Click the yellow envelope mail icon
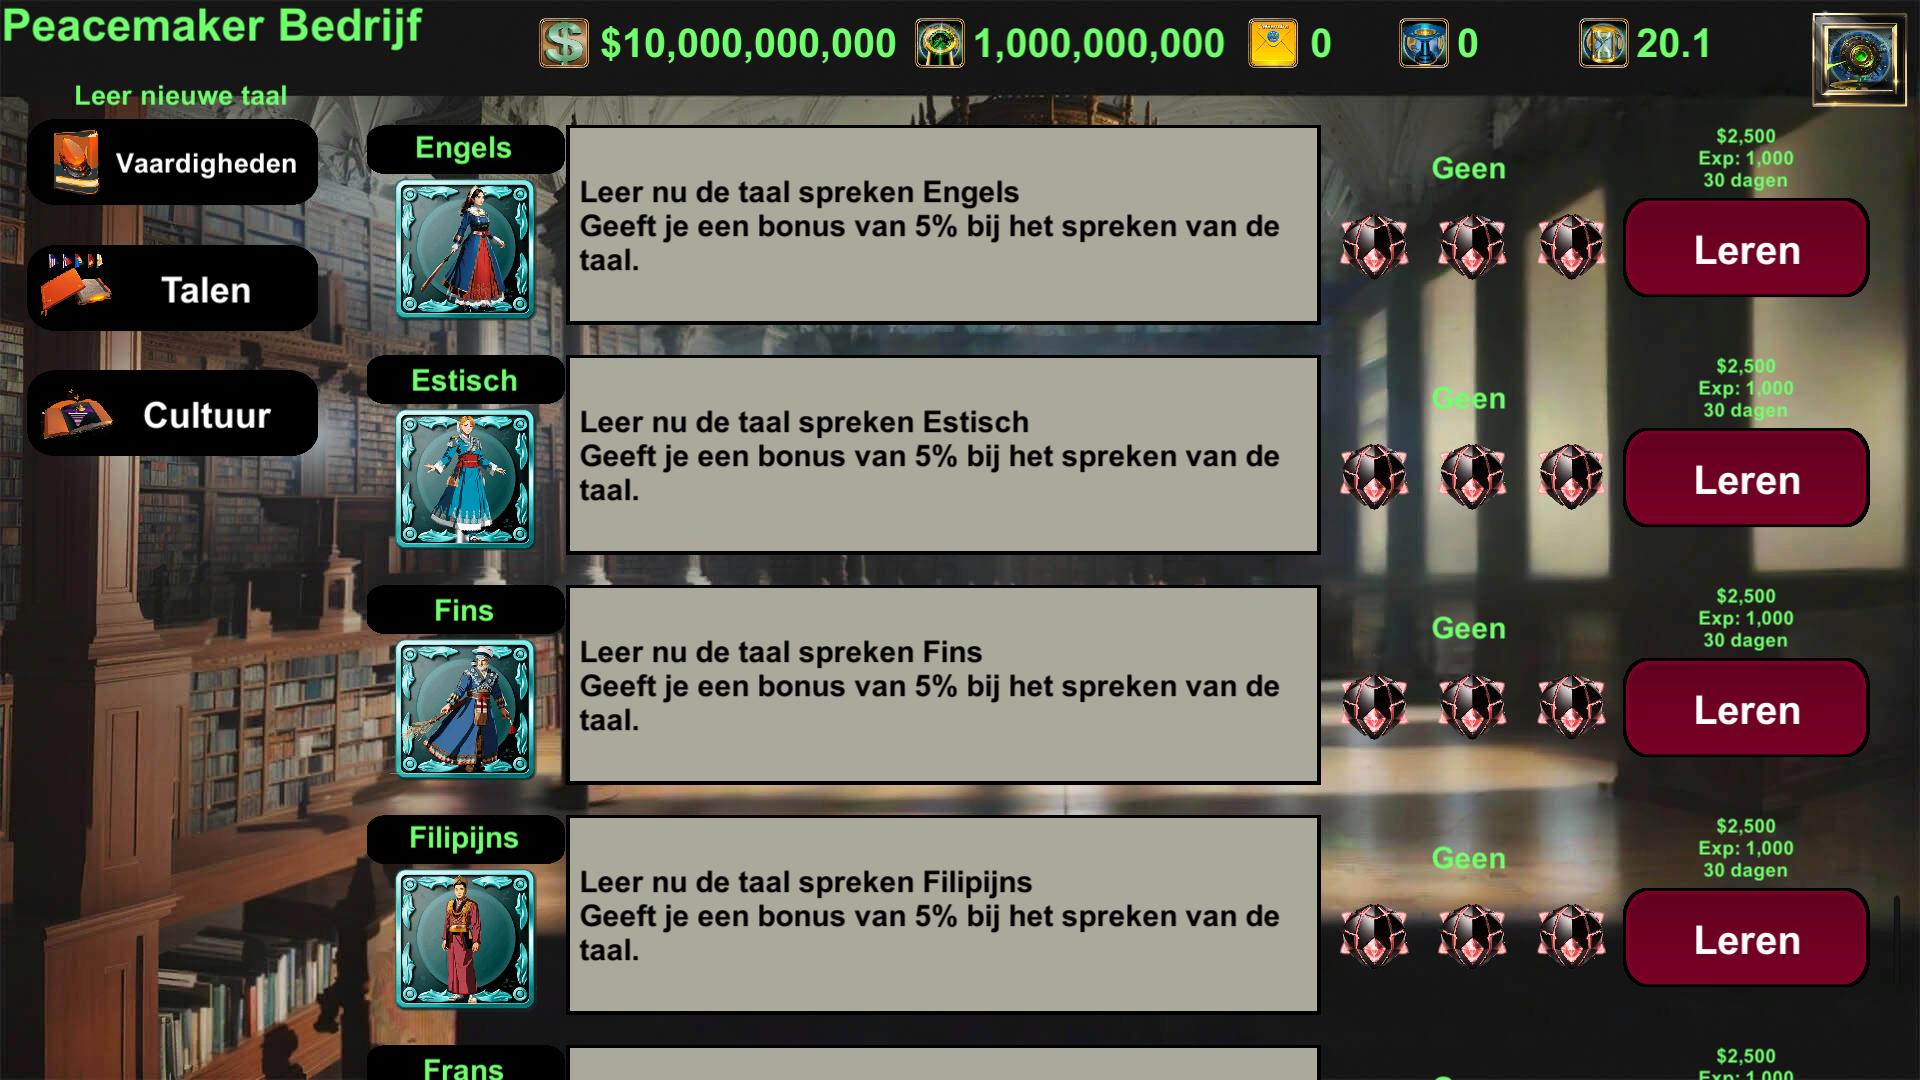Screen dimensions: 1920x1080 pos(1273,44)
